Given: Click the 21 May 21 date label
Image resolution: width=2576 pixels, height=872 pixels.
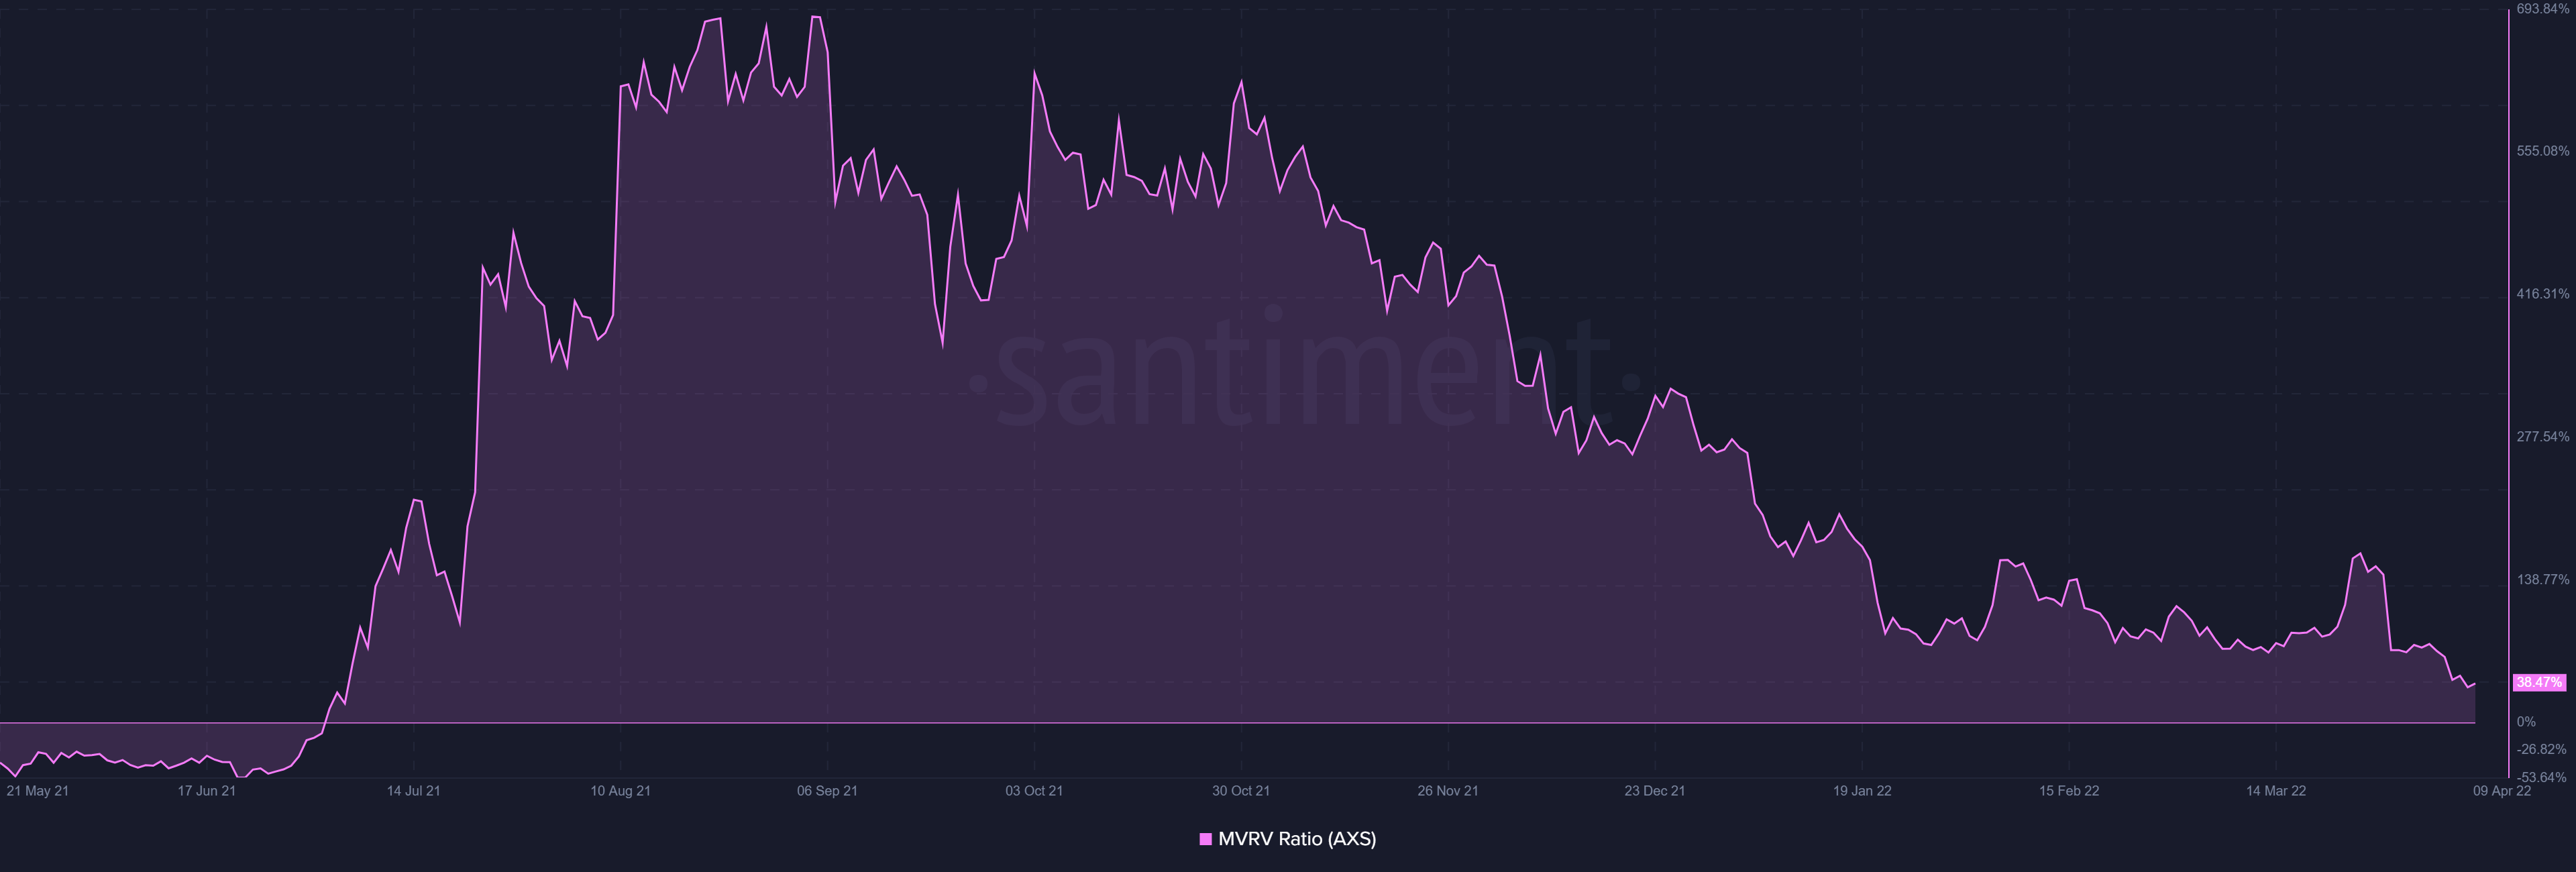Looking at the screenshot, I should (x=37, y=791).
